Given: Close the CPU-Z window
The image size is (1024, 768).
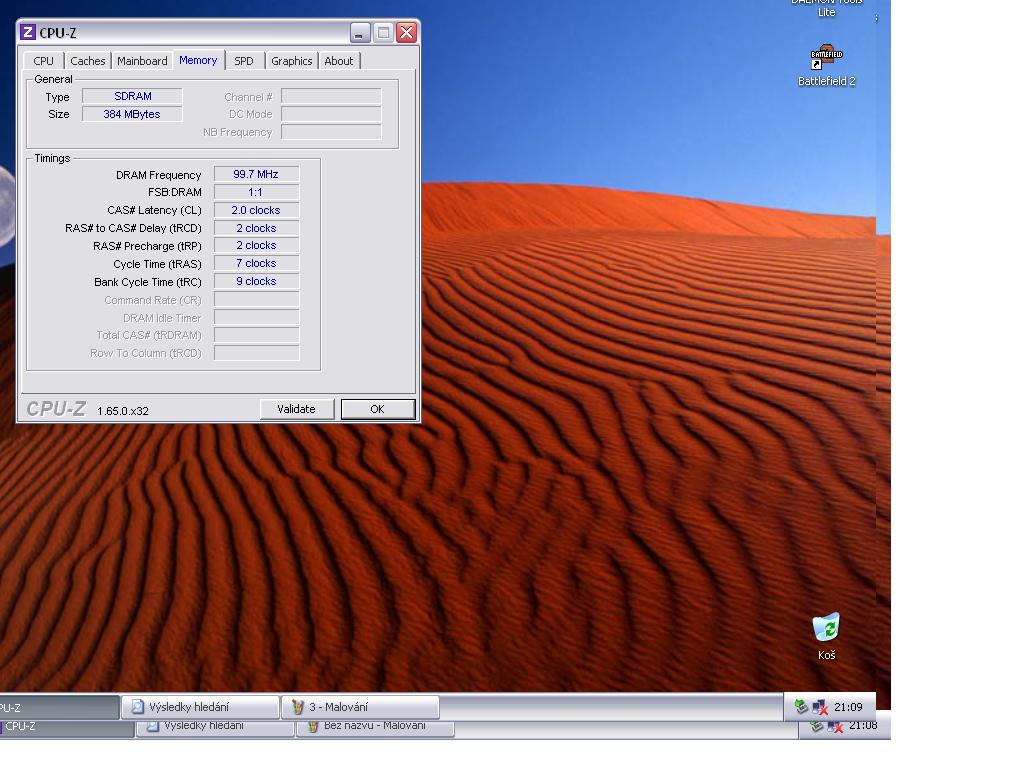Looking at the screenshot, I should 406,33.
